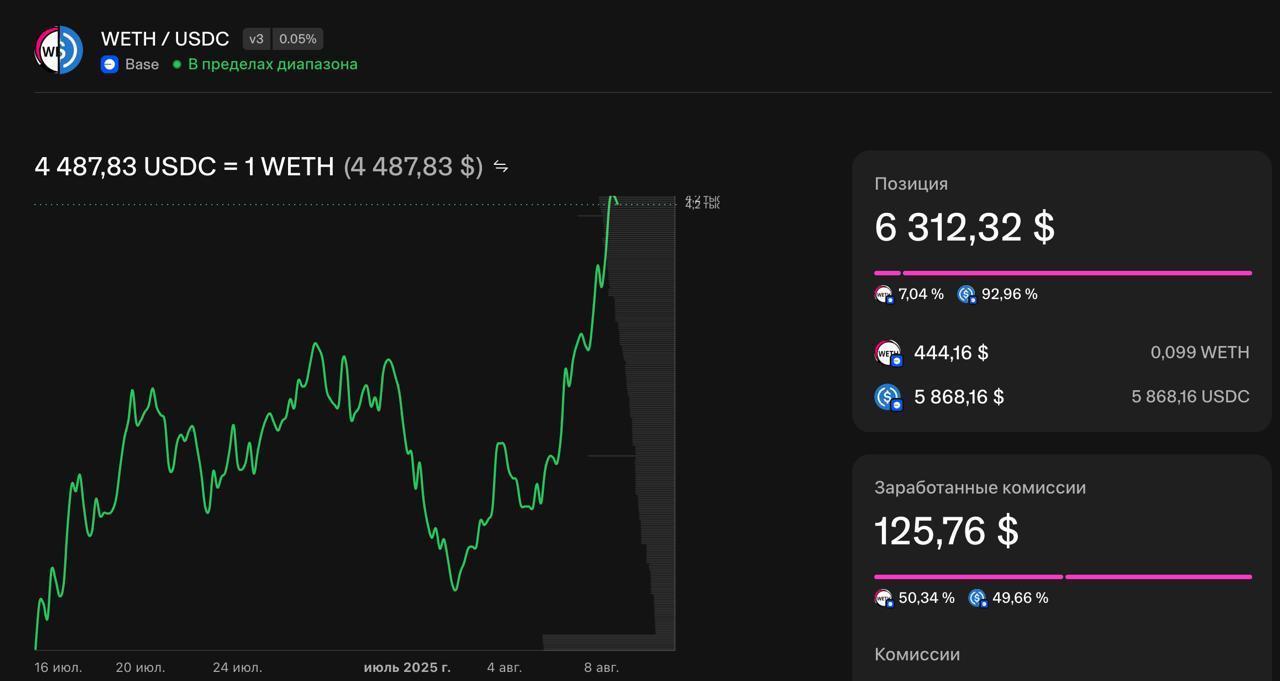
Task: Click the "5 868,16 $" USDC value
Action: pyautogui.click(x=959, y=397)
